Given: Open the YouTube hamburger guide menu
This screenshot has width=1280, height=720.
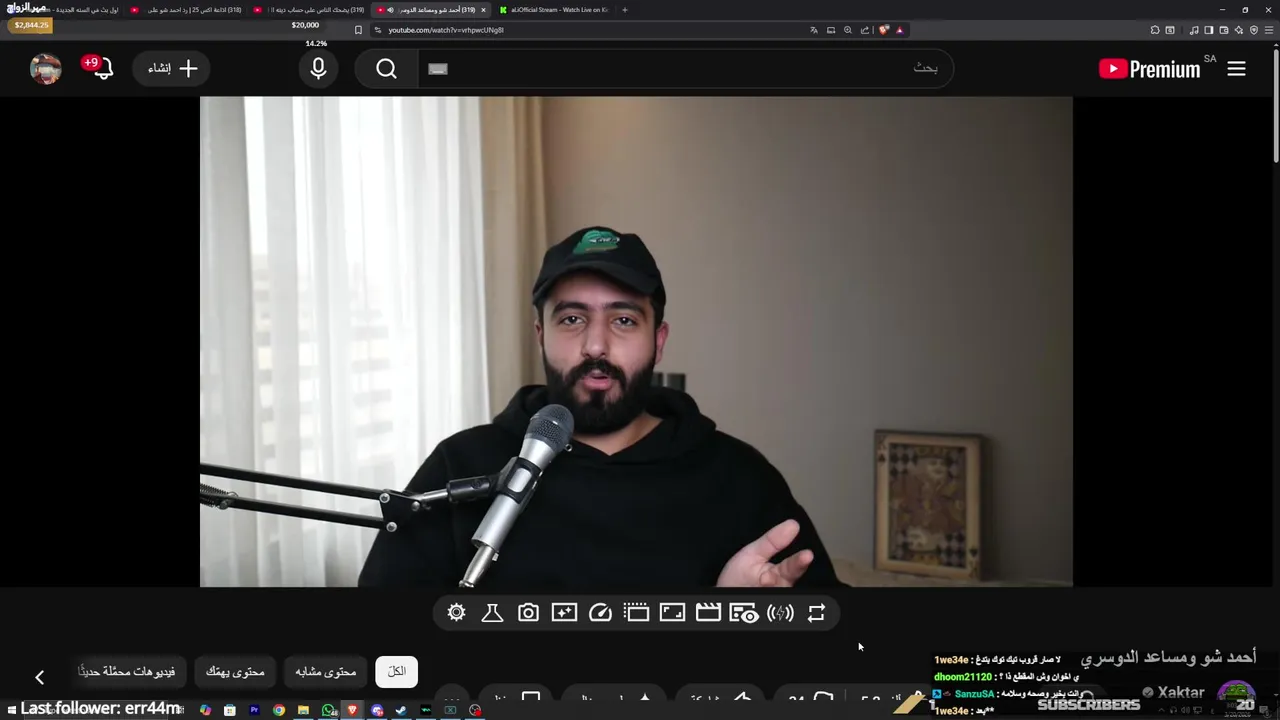Looking at the screenshot, I should (1237, 69).
